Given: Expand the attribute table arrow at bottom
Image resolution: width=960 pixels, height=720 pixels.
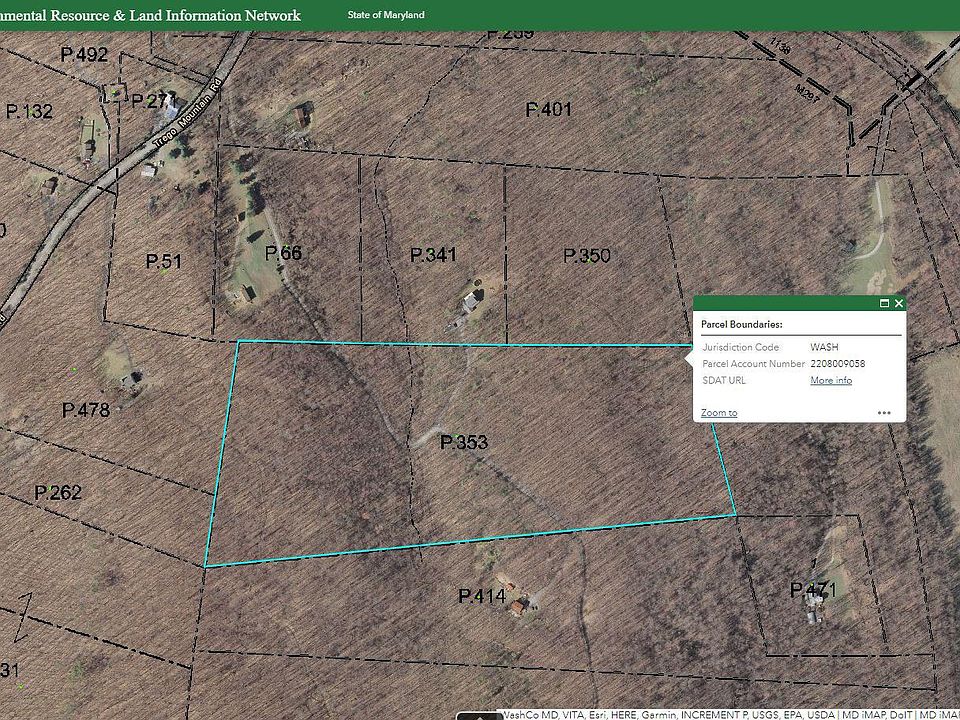Looking at the screenshot, I should [x=479, y=715].
